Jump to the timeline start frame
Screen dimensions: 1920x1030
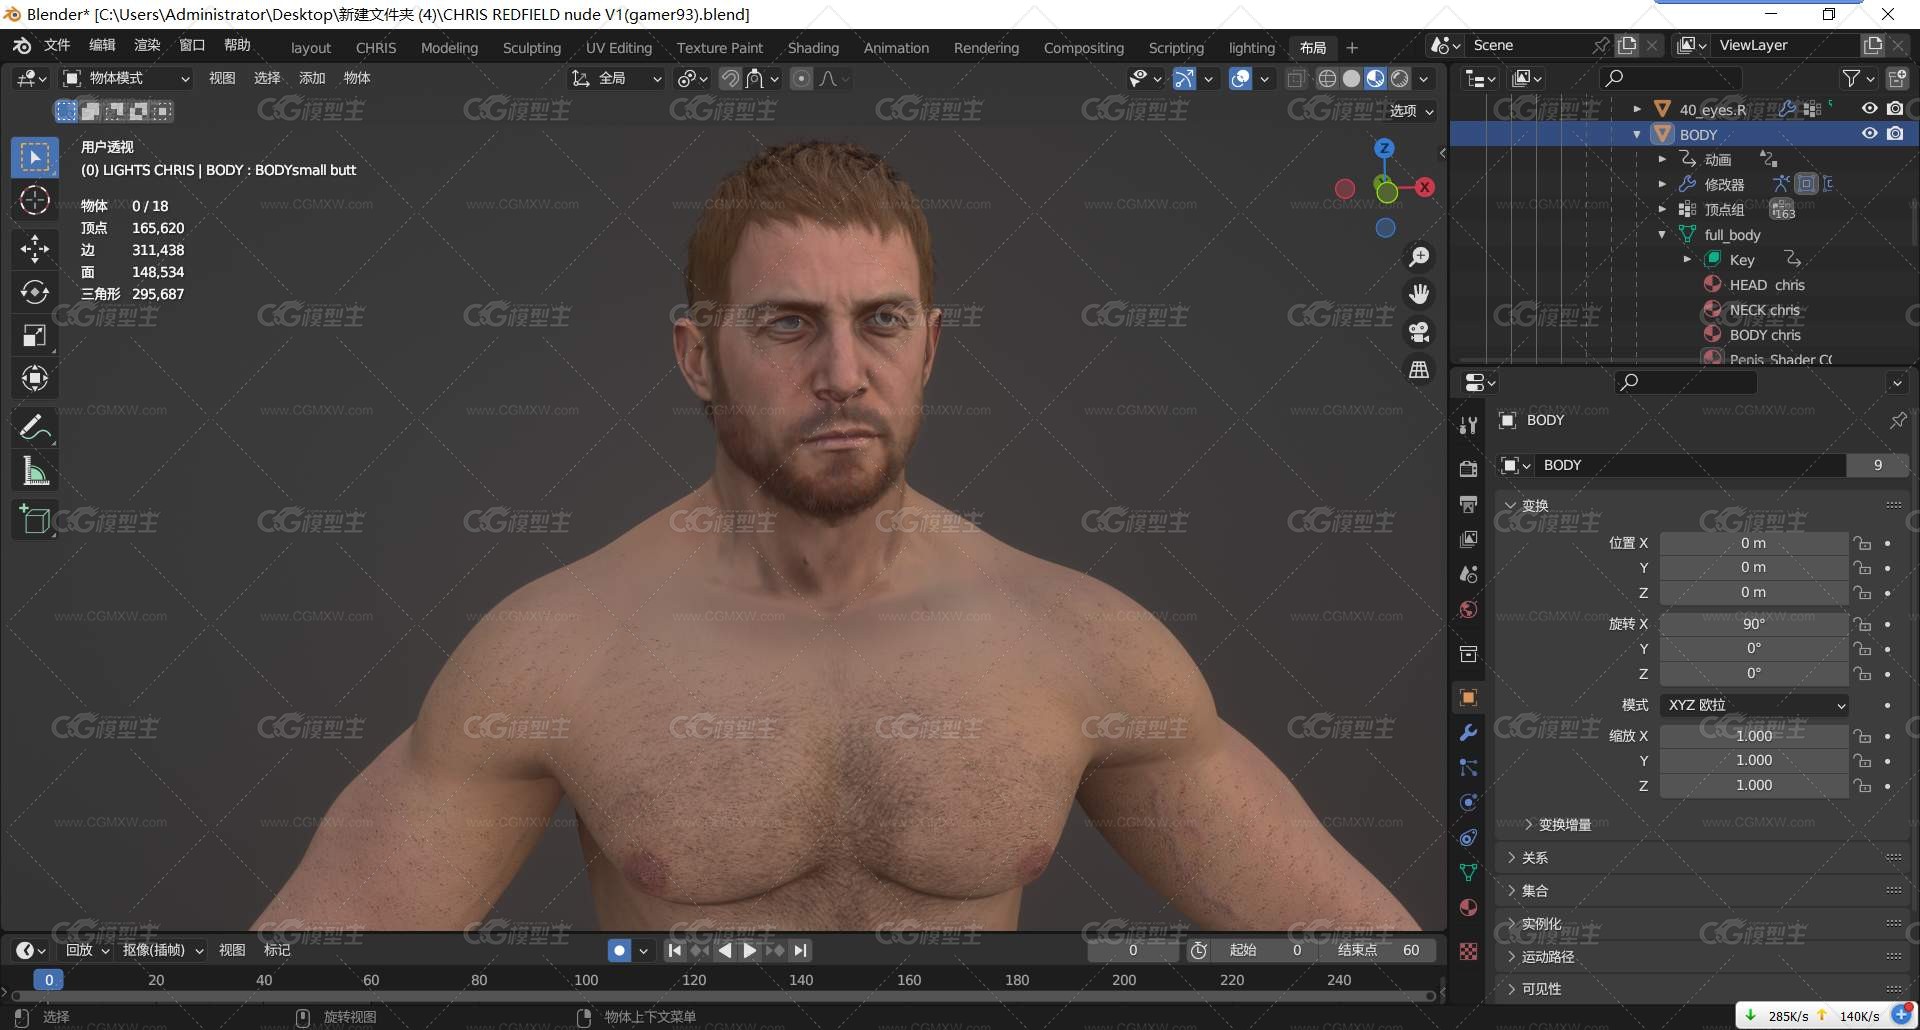(675, 951)
